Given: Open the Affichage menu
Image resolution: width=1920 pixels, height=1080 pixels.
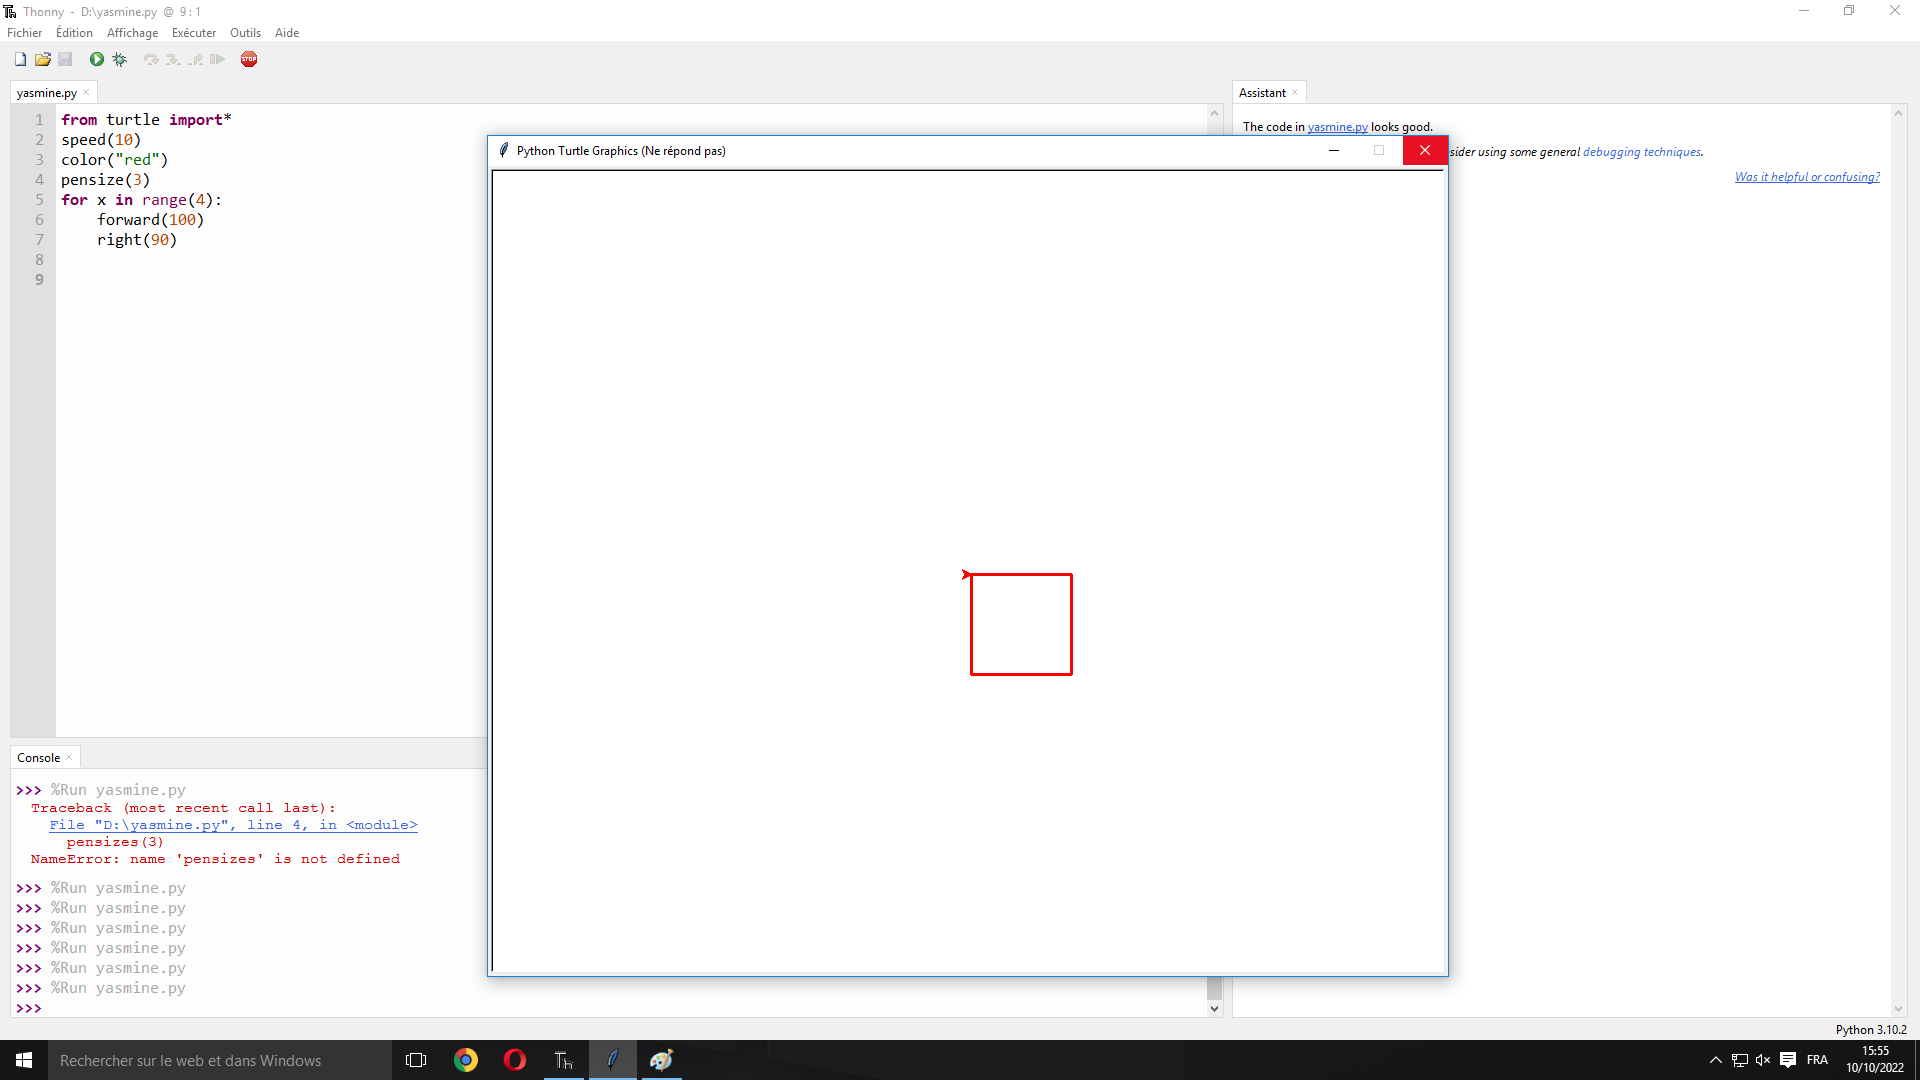Looking at the screenshot, I should pos(132,33).
